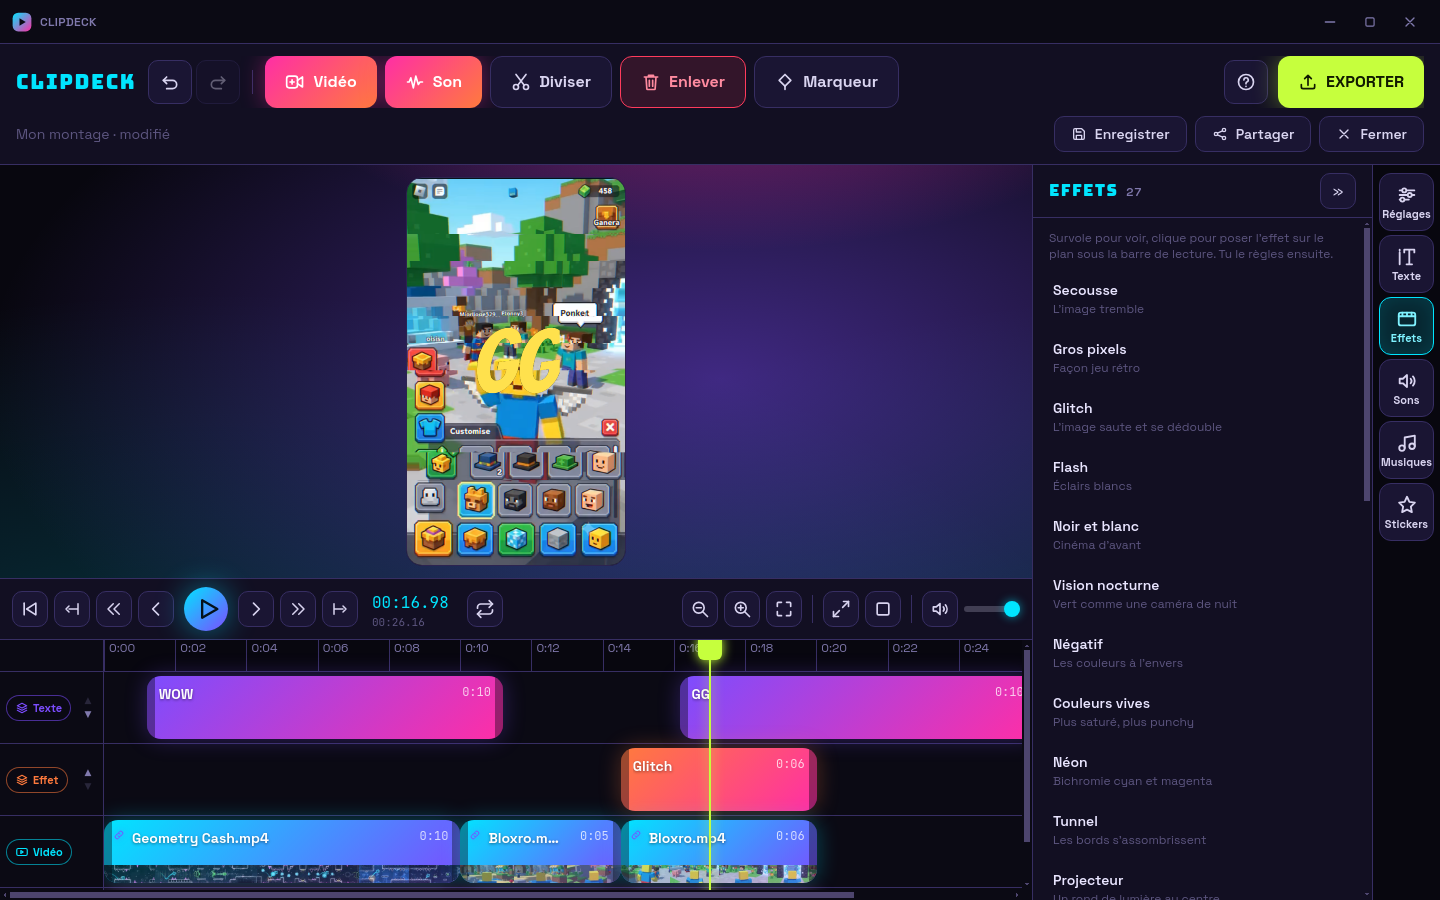Zoom out the timeline
This screenshot has height=900, width=1440.
tap(700, 609)
